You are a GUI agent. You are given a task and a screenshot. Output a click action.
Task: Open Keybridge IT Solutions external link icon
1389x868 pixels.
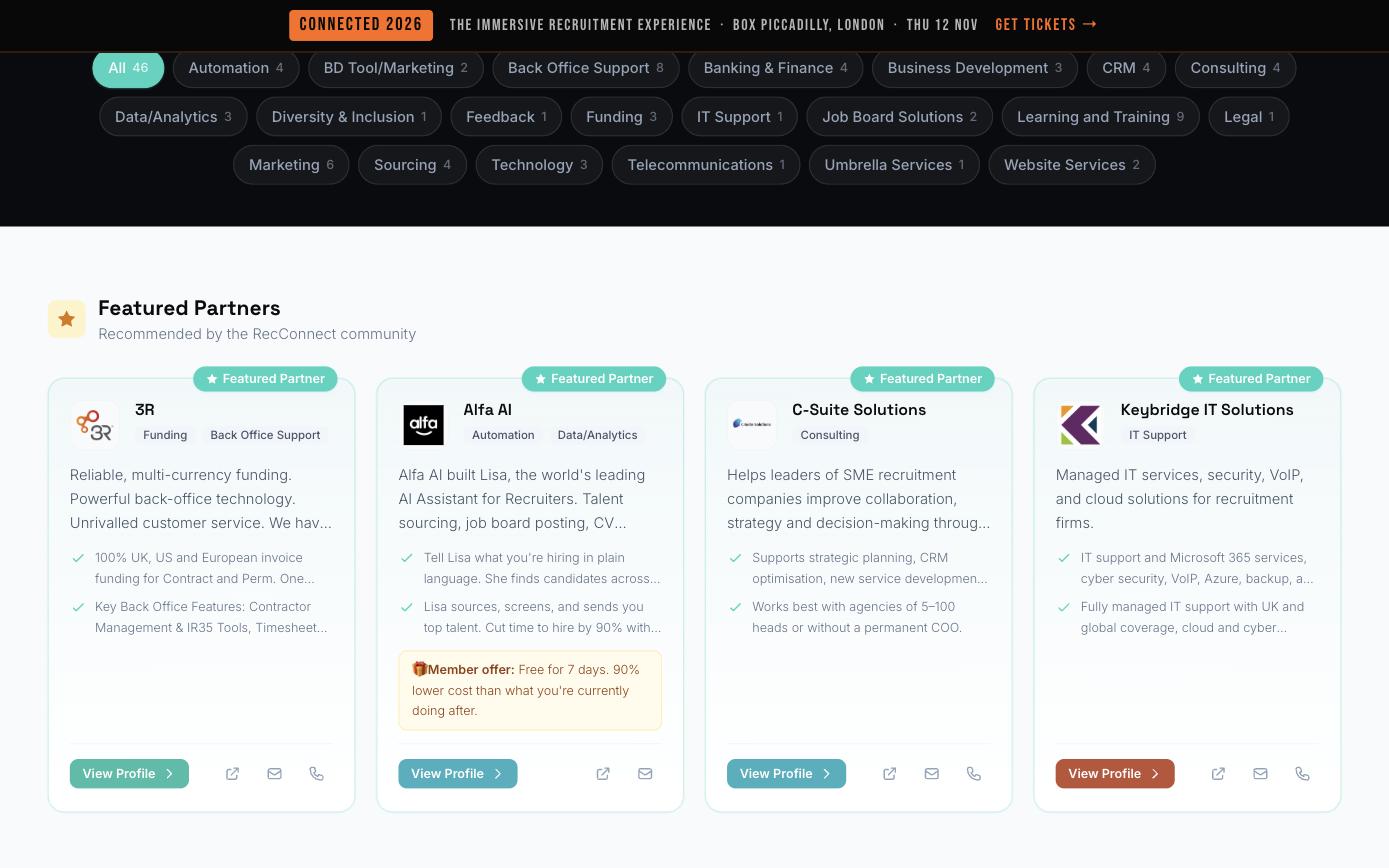(1218, 774)
